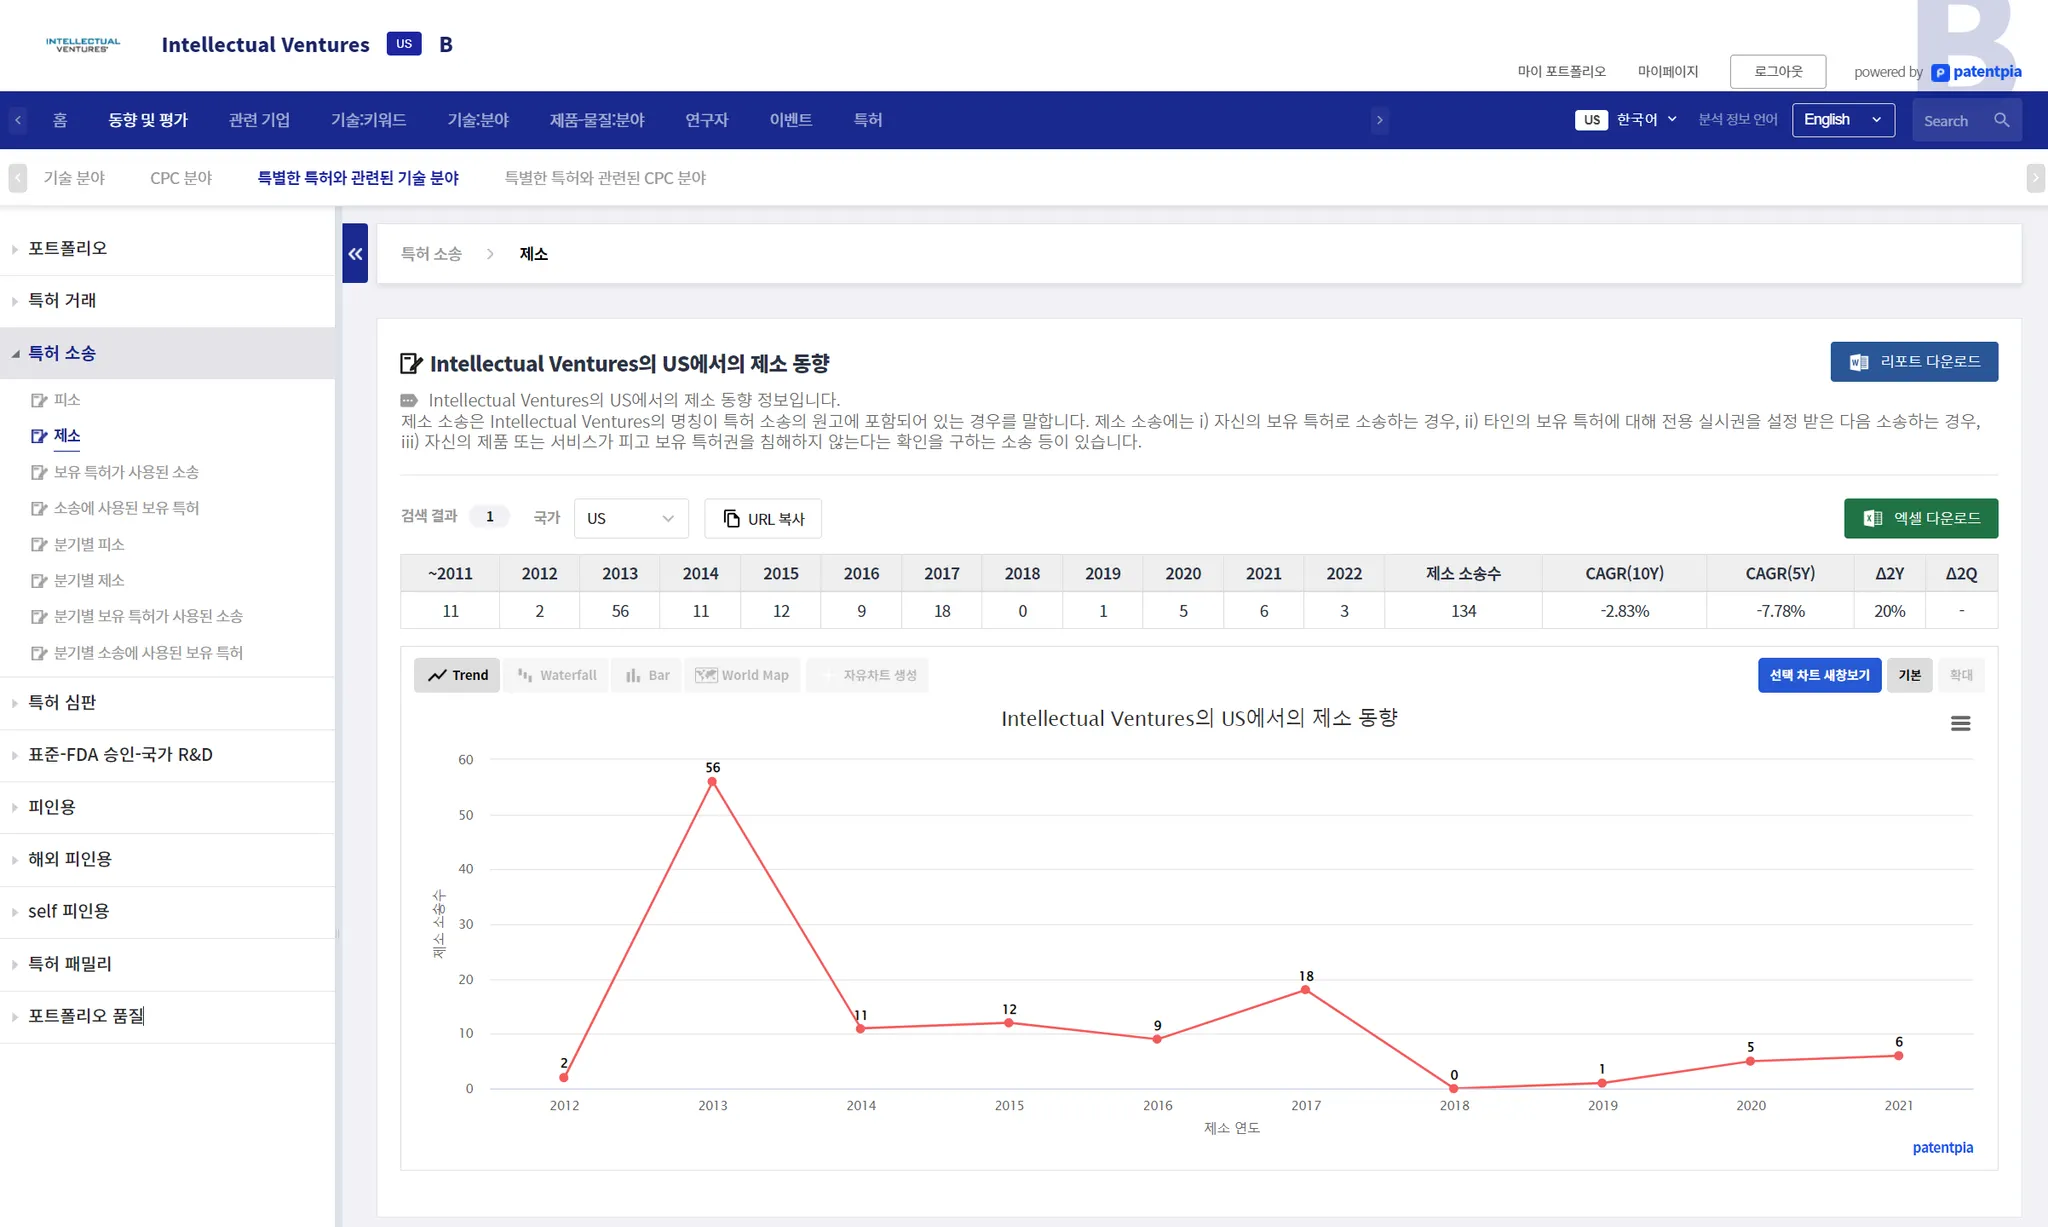This screenshot has height=1227, width=2048.
Task: Collapse the sidebar with double-chevron icon
Action: pos(355,254)
